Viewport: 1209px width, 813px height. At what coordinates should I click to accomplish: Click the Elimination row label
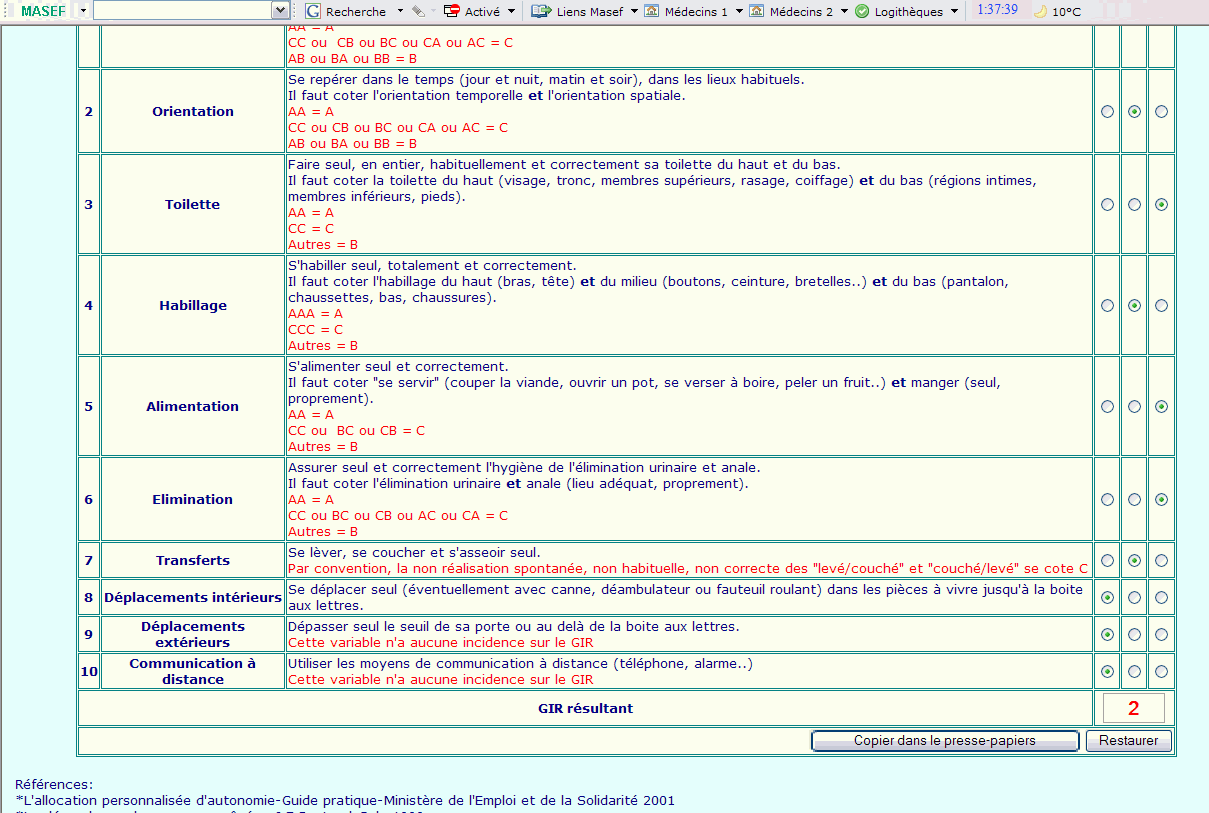pyautogui.click(x=193, y=499)
